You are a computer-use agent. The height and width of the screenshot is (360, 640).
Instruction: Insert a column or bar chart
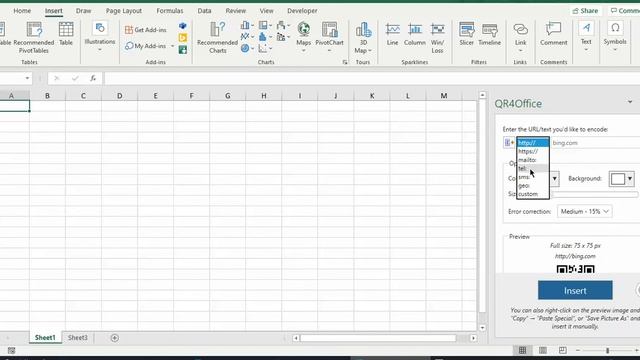[247, 25]
